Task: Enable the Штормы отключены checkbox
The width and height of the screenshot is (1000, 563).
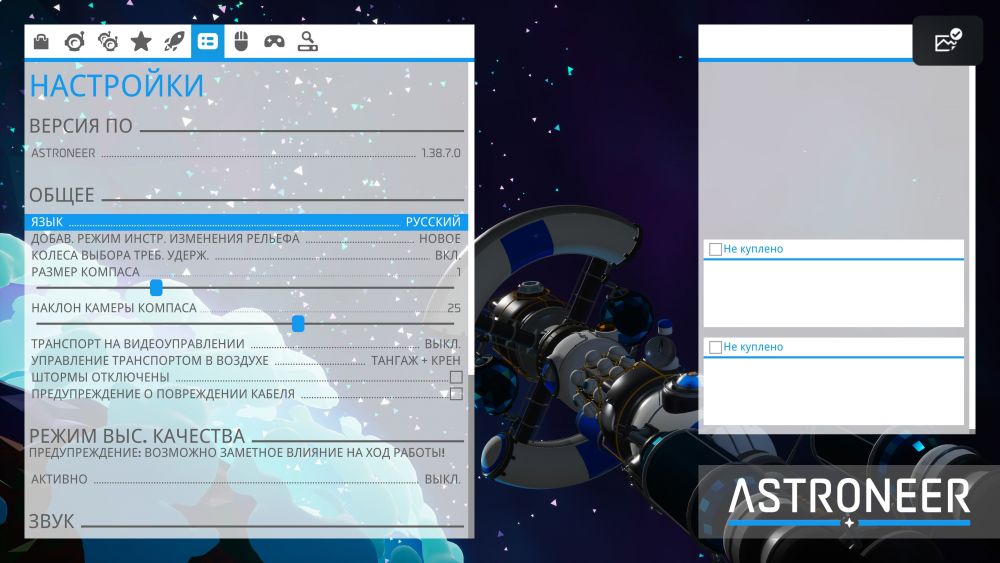Action: (456, 377)
